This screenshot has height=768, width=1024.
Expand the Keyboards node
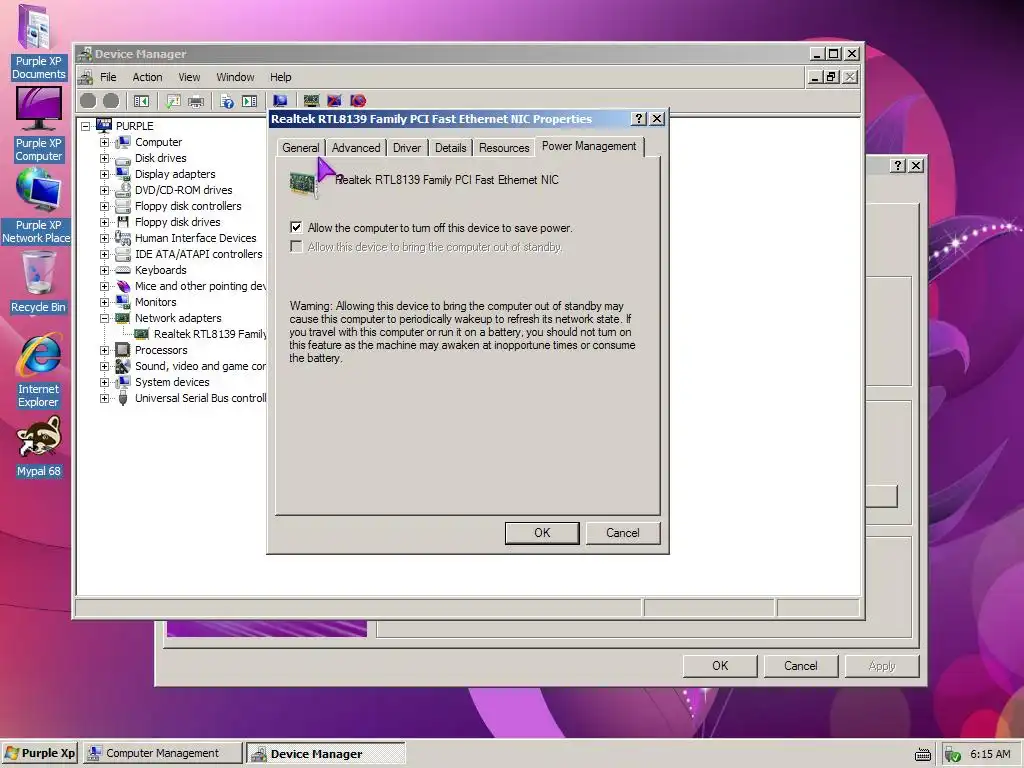click(104, 270)
